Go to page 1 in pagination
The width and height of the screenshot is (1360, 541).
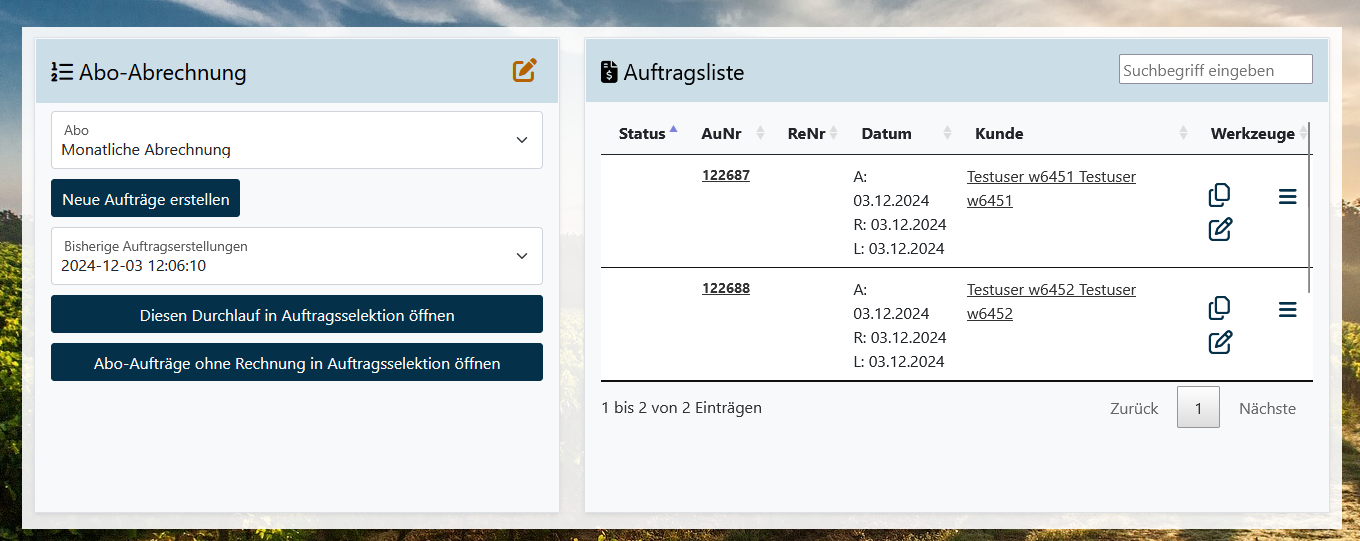coord(1198,408)
